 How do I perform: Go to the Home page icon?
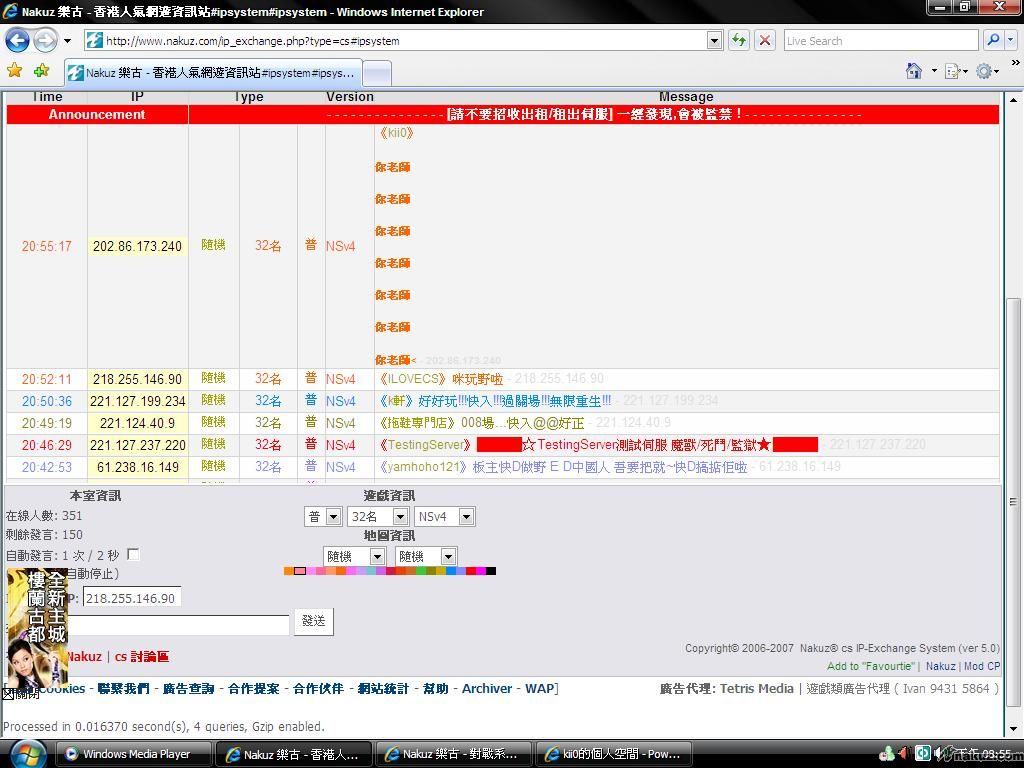(x=913, y=71)
